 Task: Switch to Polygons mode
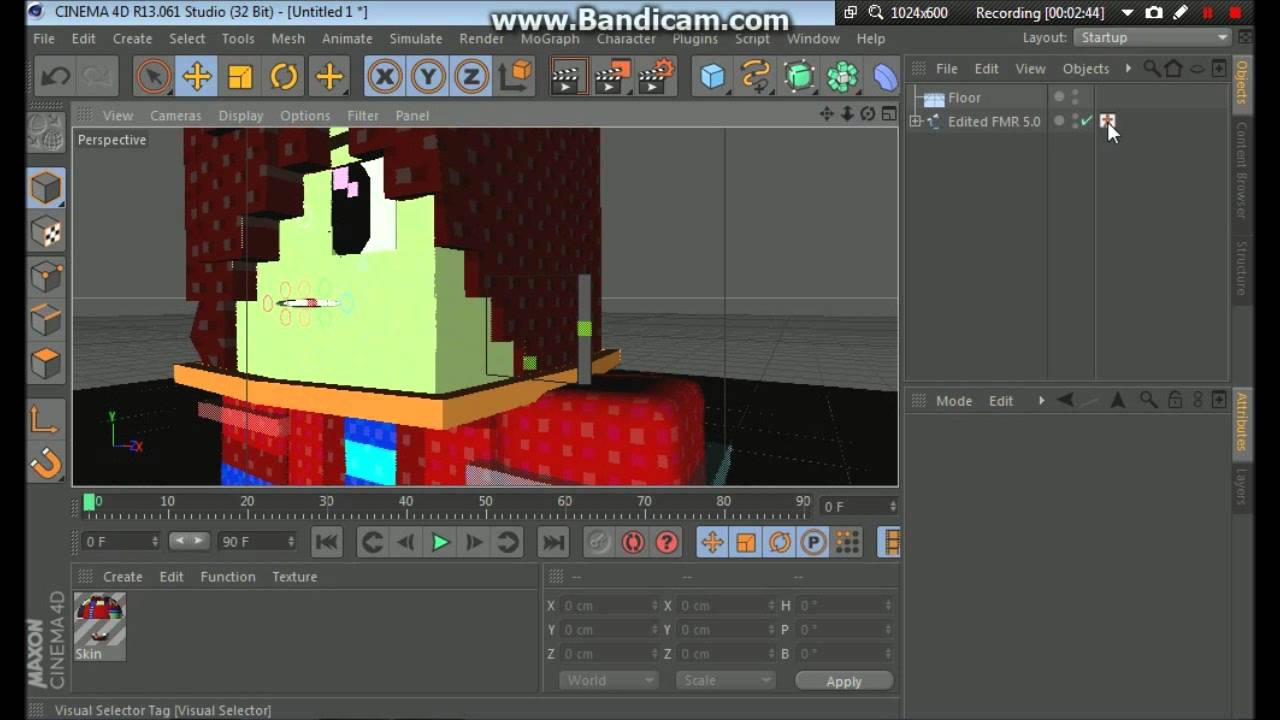46,363
